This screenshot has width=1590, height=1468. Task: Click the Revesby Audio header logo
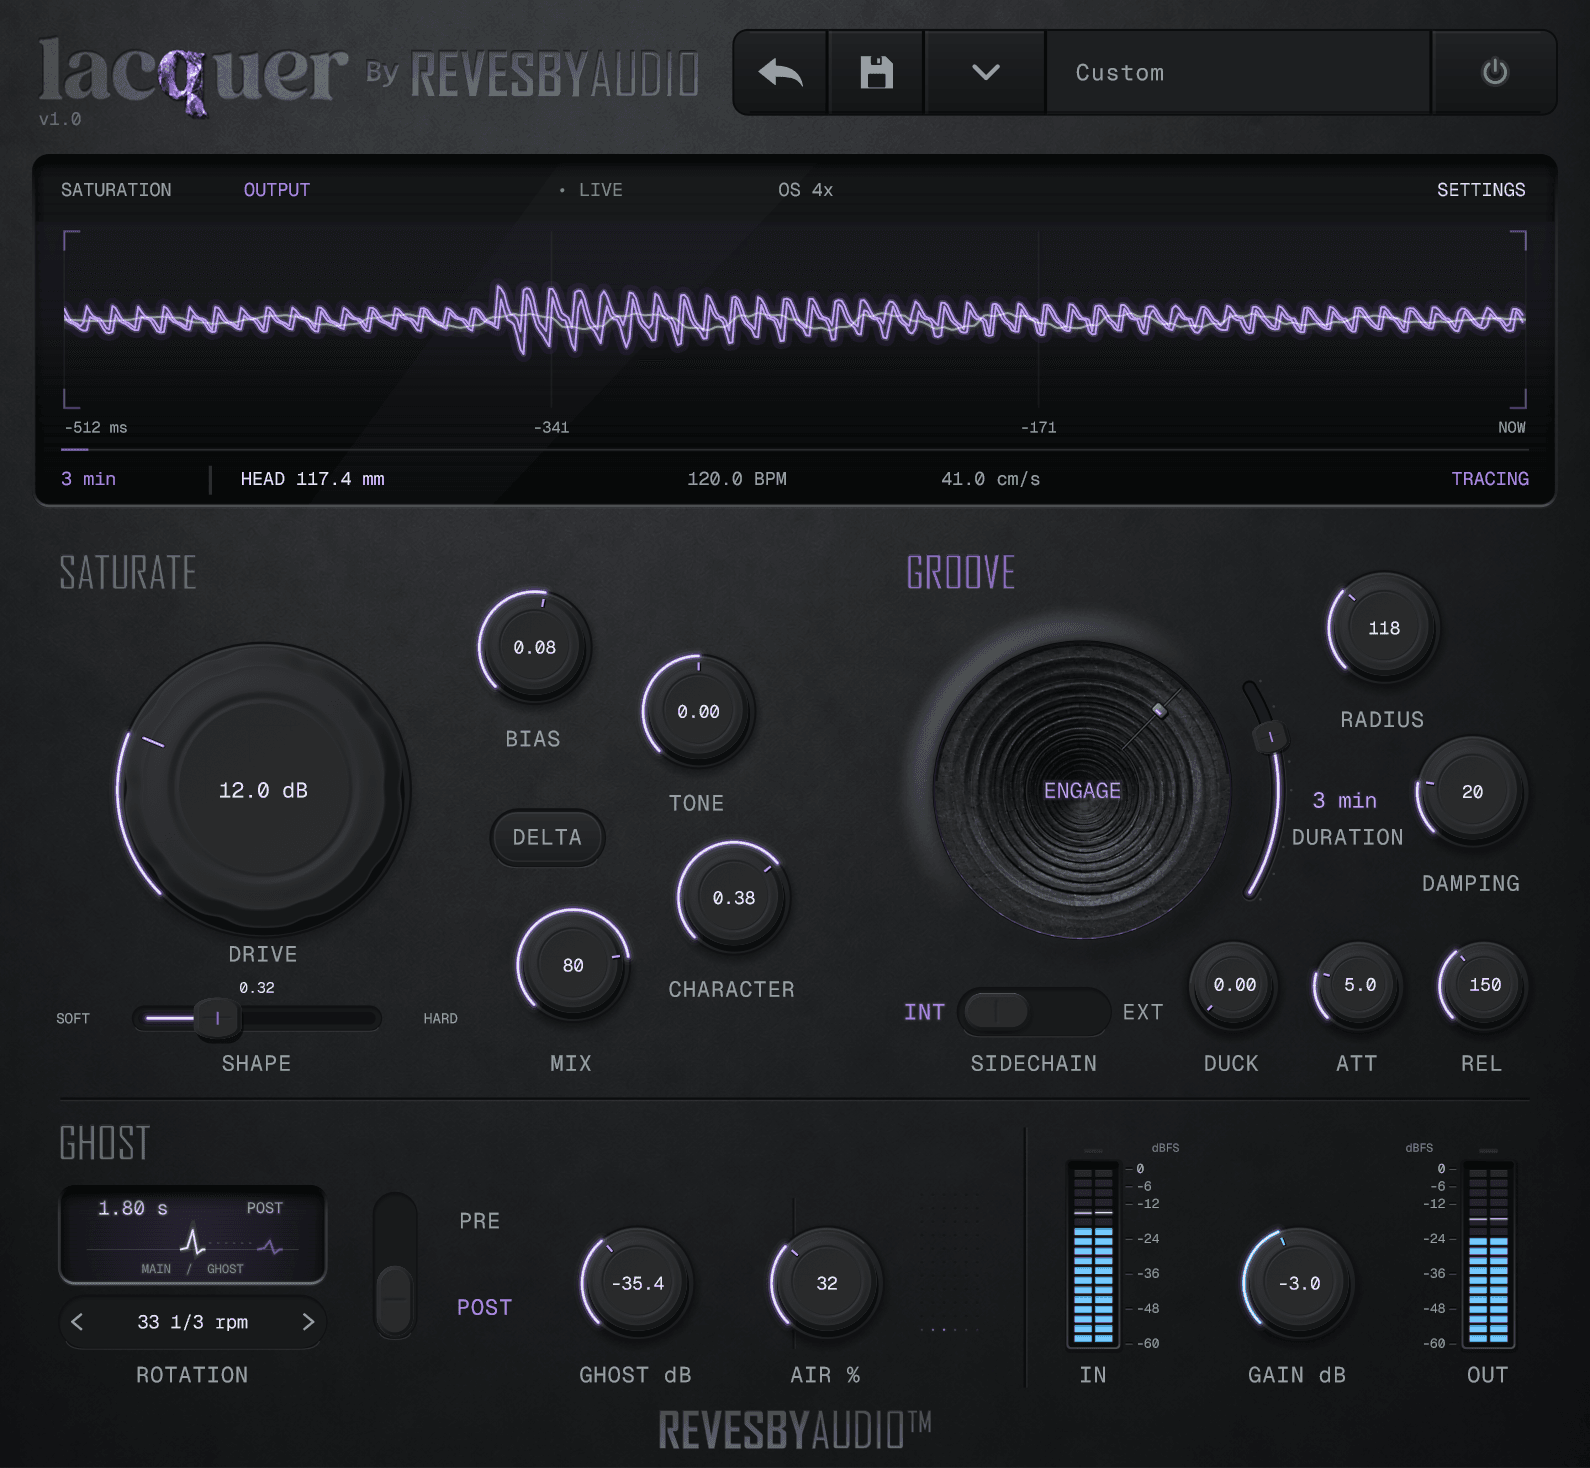[555, 75]
